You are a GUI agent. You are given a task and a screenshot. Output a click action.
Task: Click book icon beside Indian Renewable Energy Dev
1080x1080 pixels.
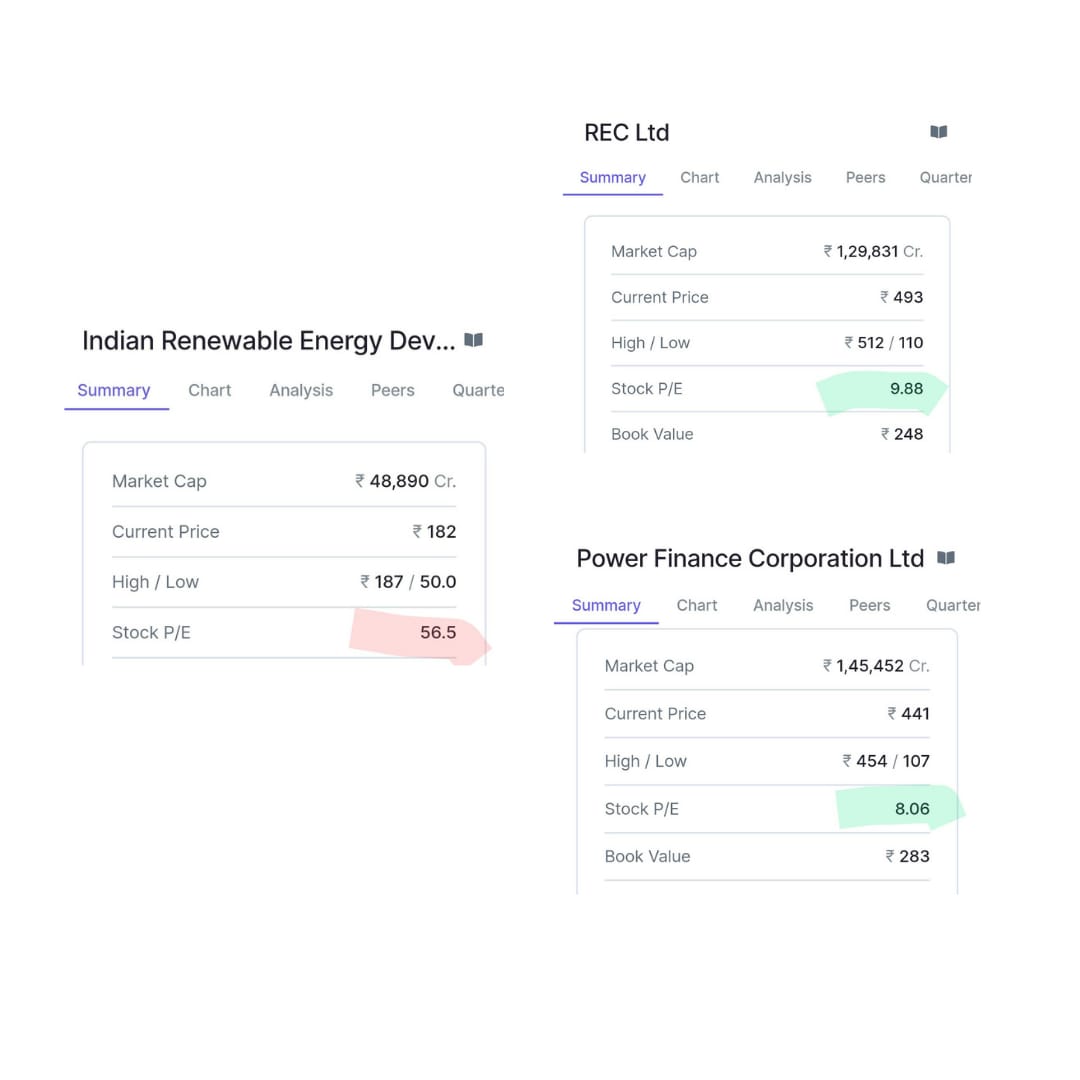(474, 340)
